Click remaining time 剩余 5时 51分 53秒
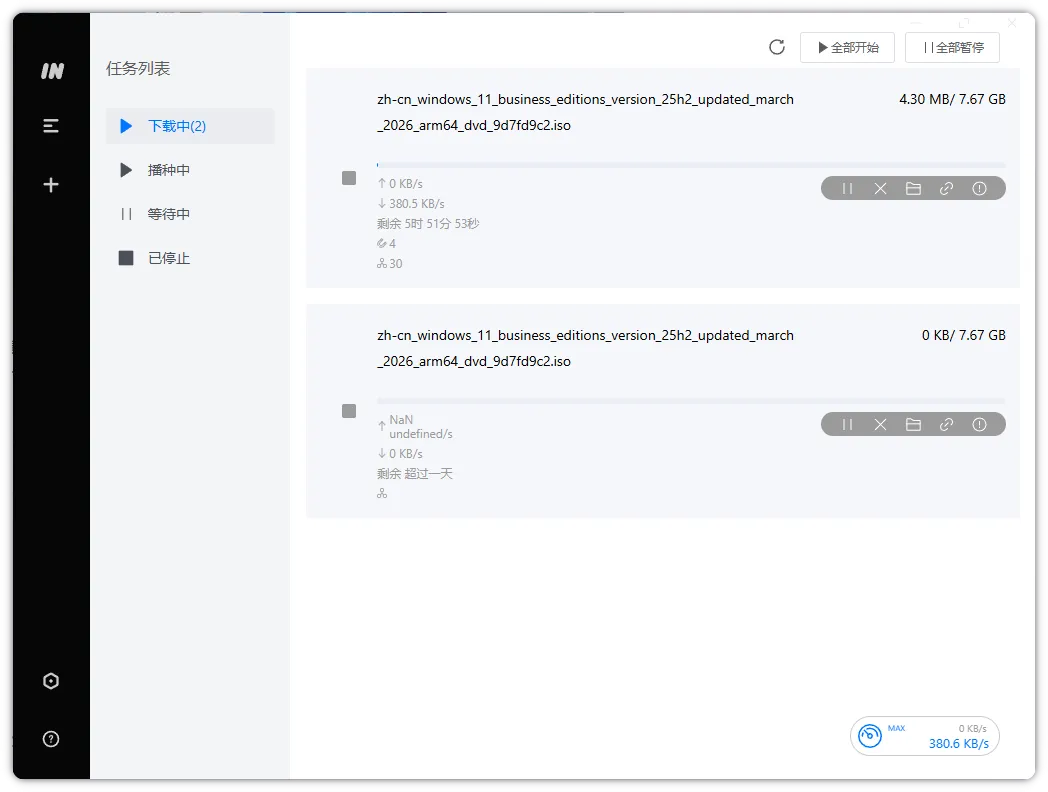1048x792 pixels. point(428,223)
